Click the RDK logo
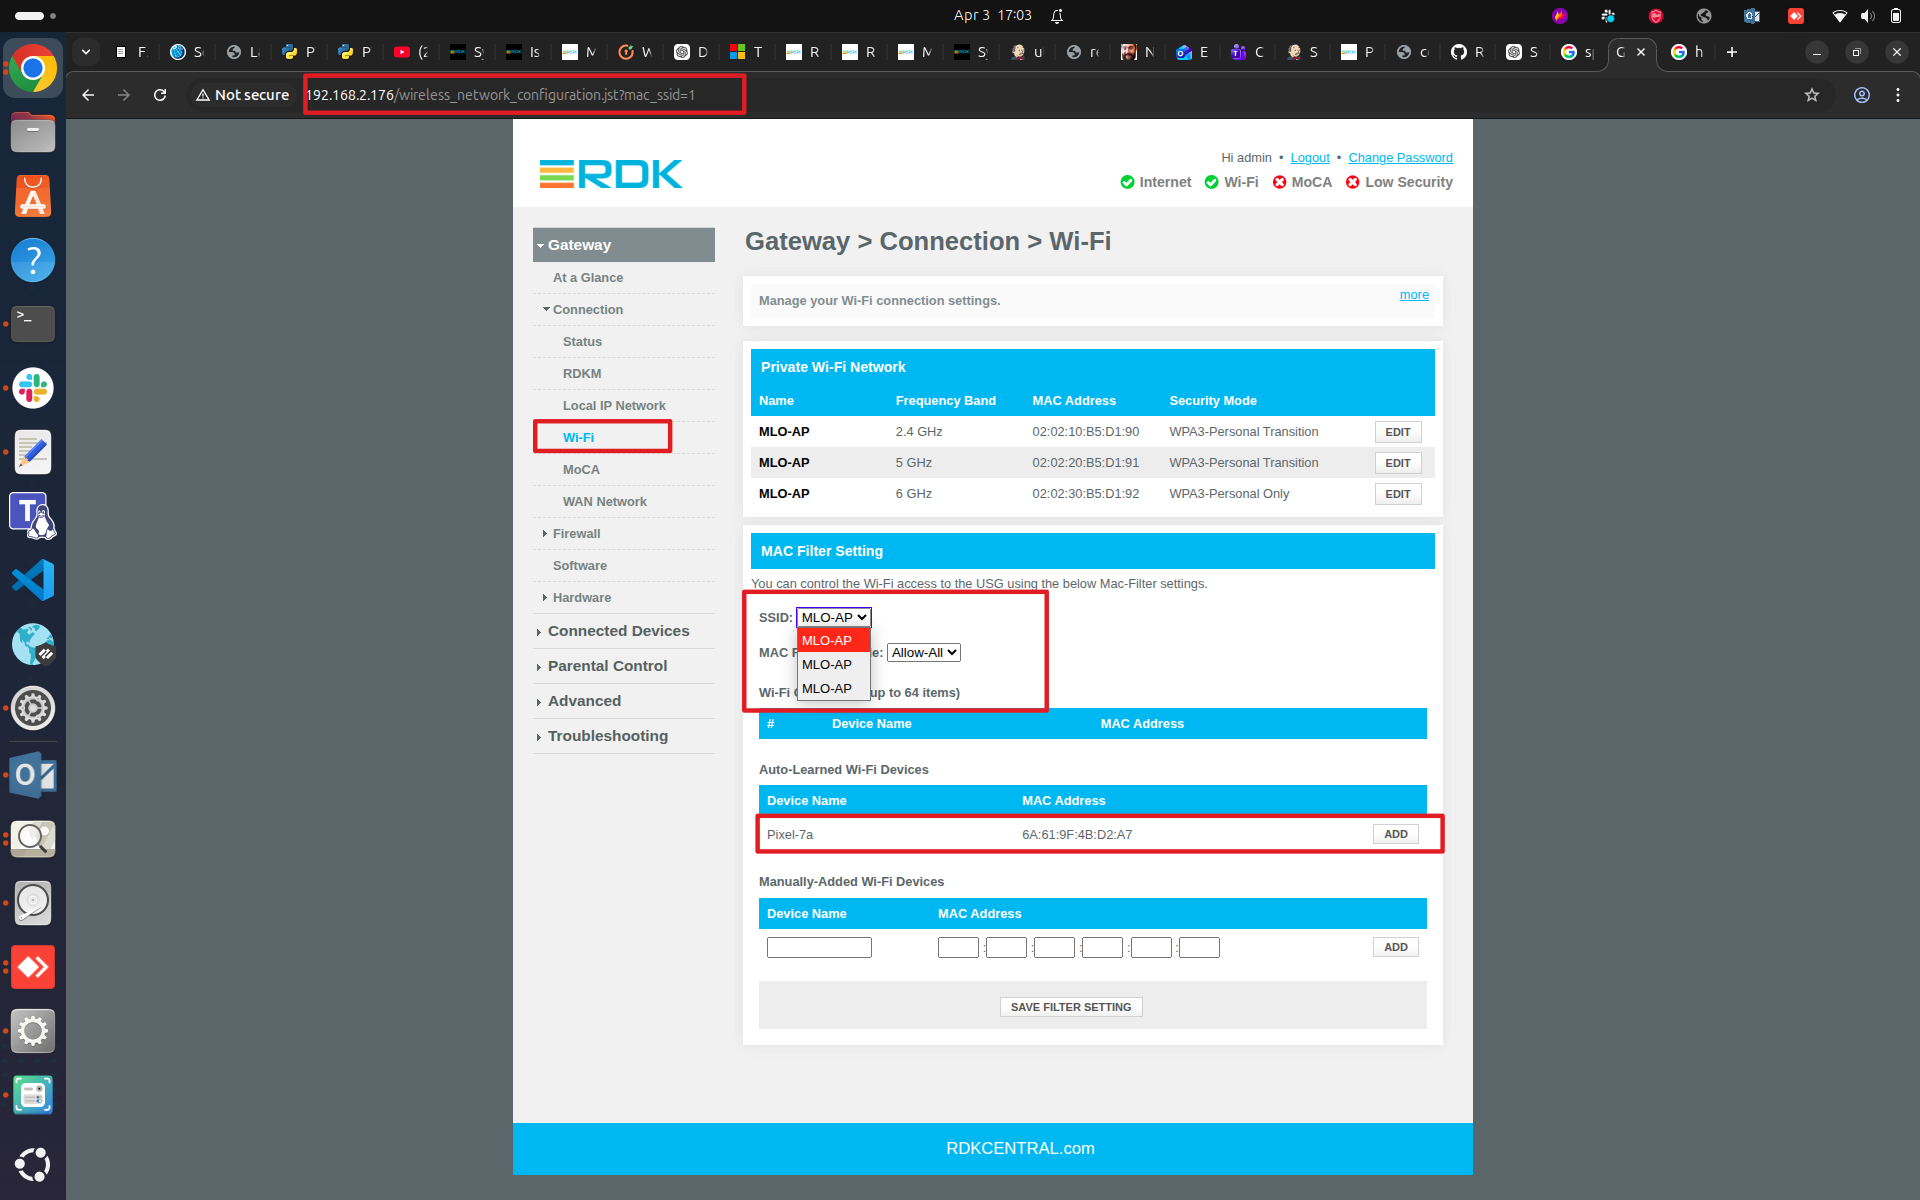1920x1200 pixels. (x=611, y=174)
